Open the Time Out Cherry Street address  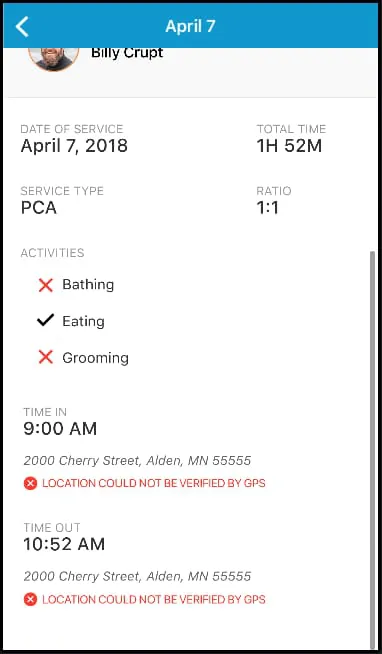point(137,576)
